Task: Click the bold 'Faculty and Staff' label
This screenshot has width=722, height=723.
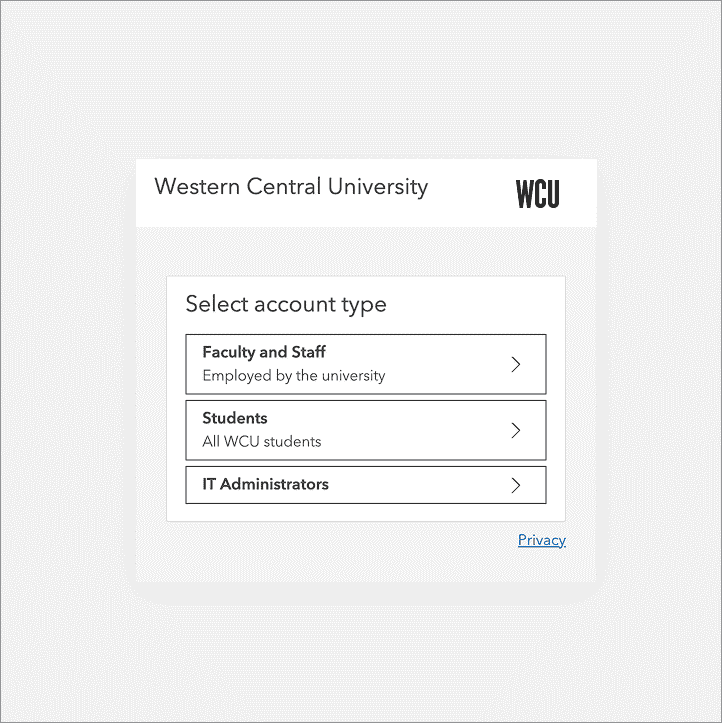Action: (x=264, y=352)
